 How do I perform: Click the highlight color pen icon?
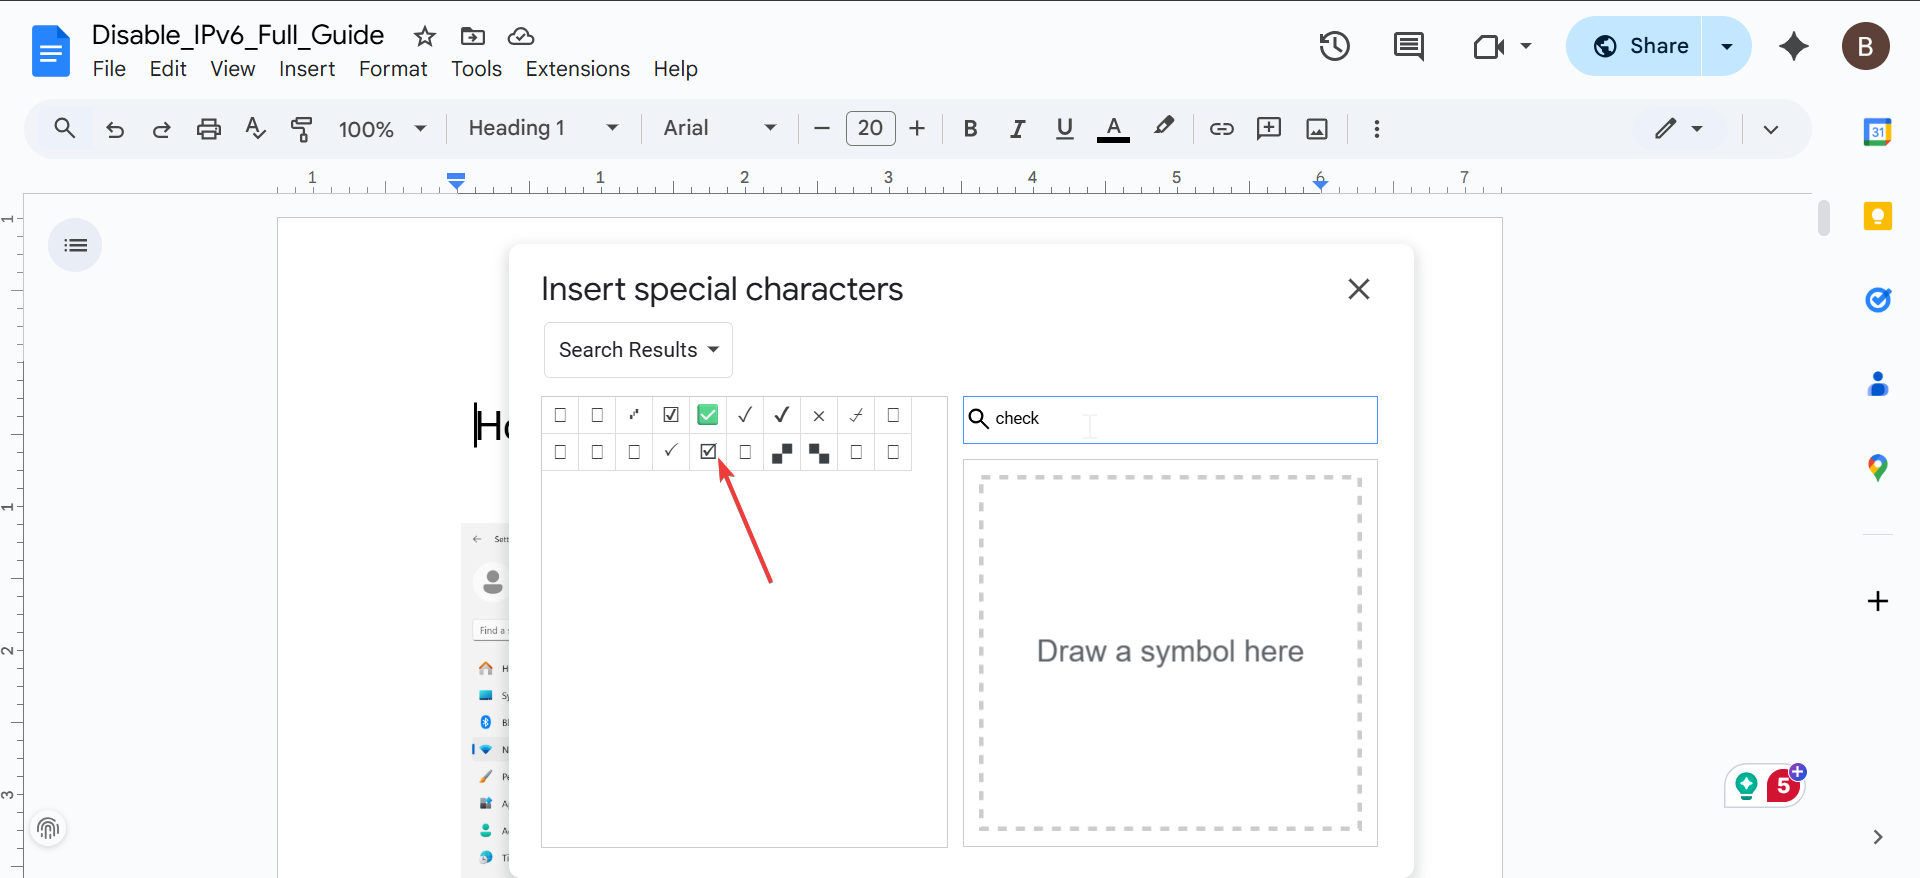(x=1163, y=128)
